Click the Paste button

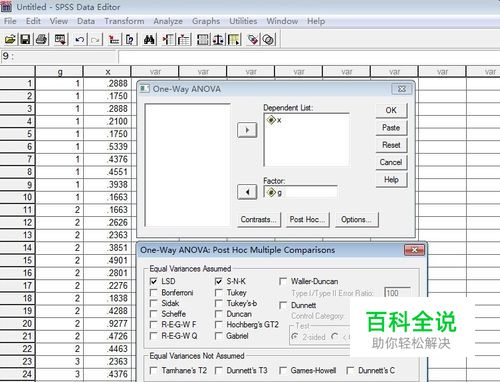(x=391, y=128)
